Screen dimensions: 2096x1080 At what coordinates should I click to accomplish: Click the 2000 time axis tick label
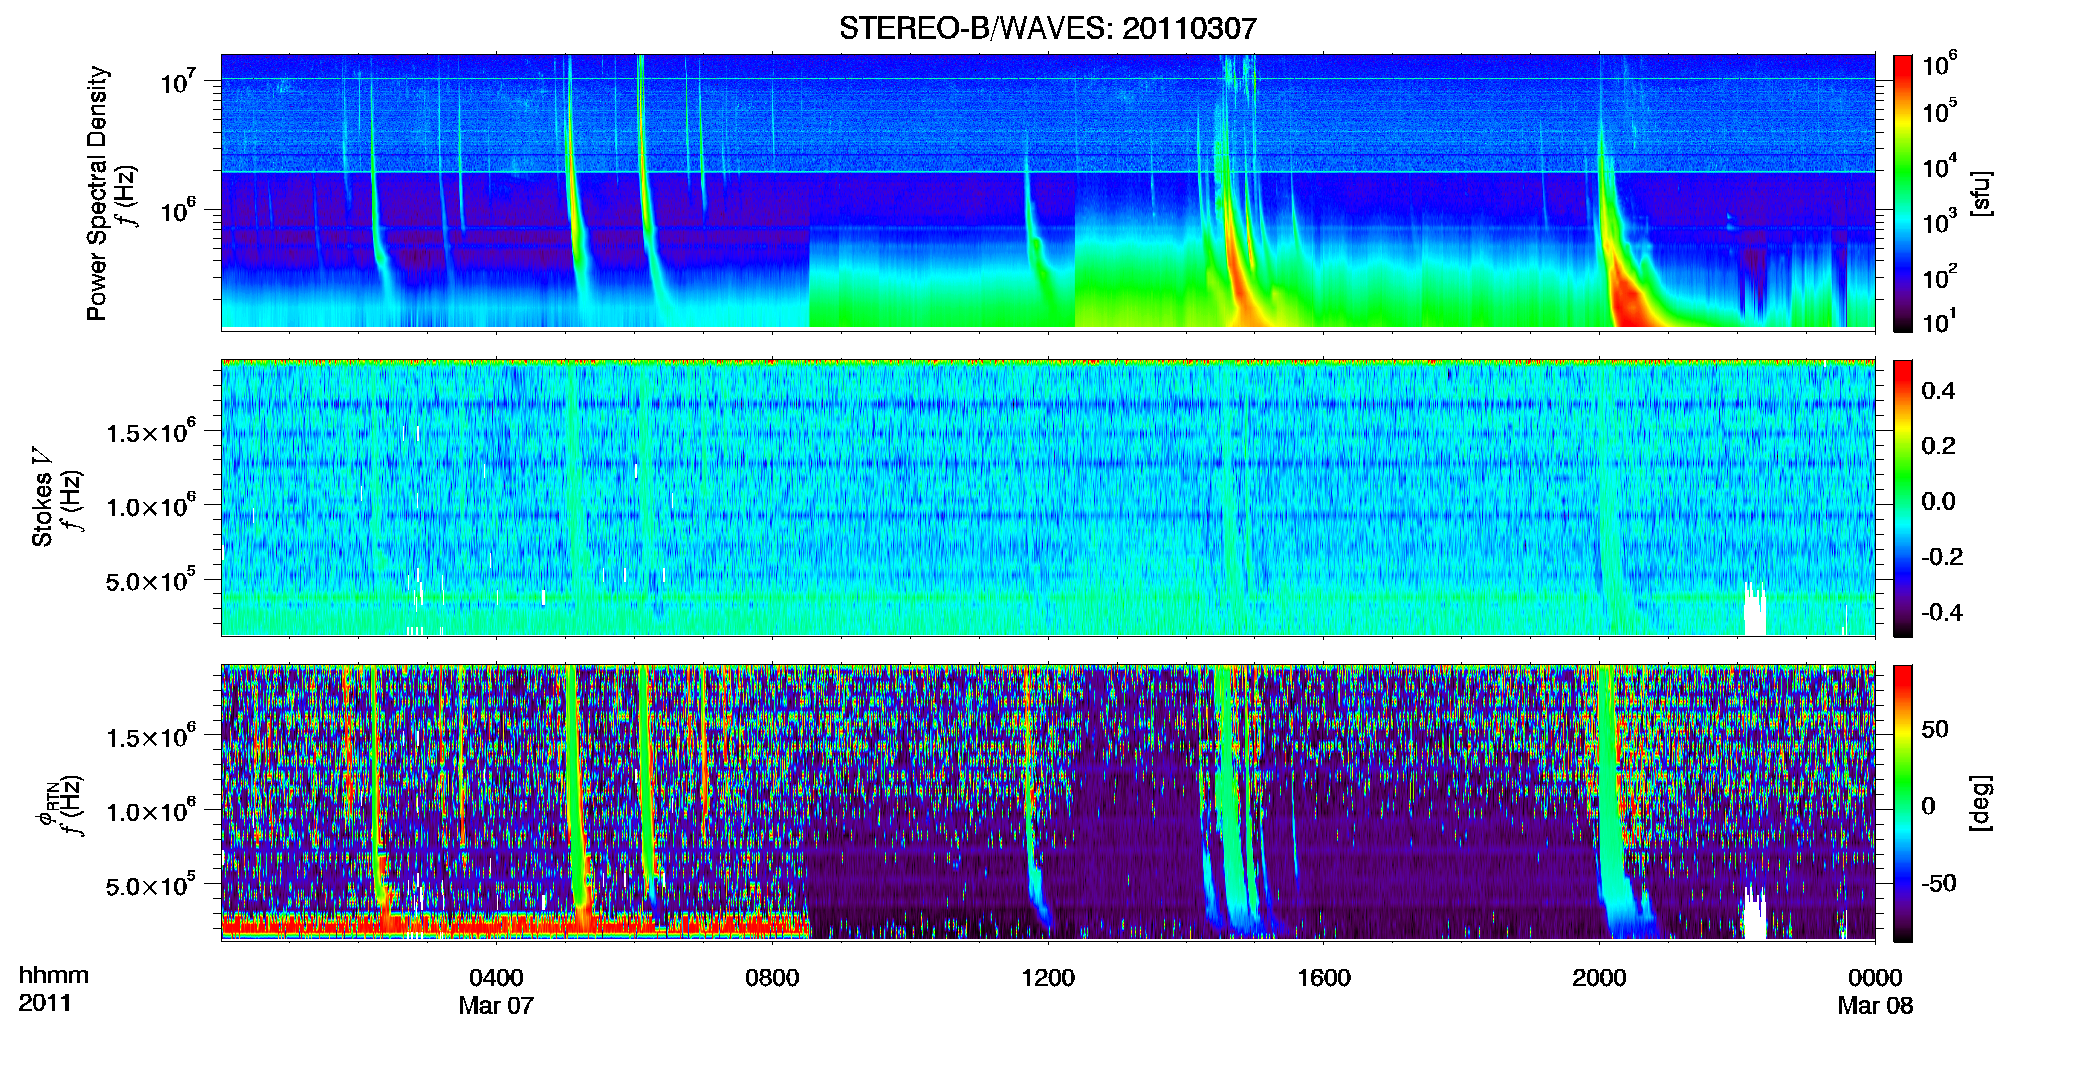(x=1599, y=977)
